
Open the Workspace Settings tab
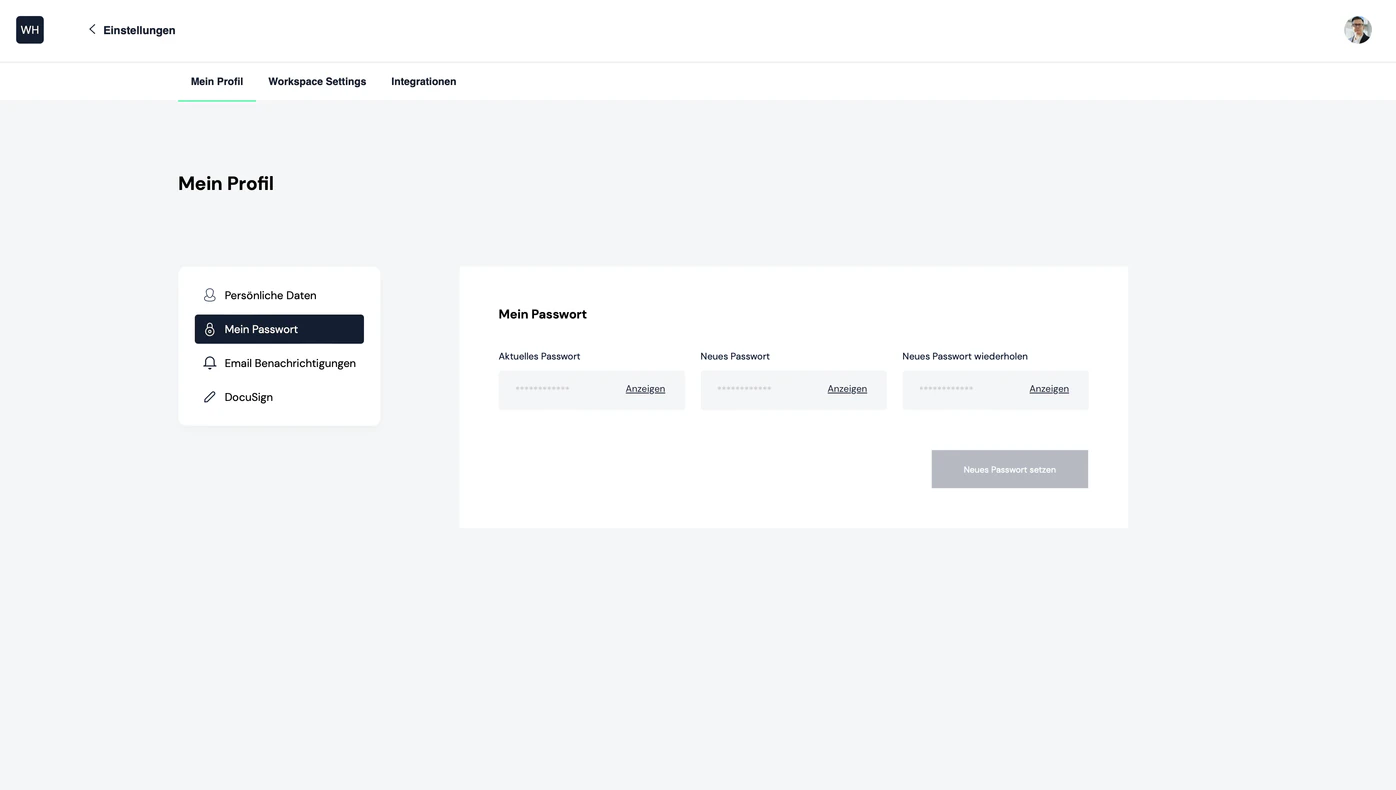(317, 81)
